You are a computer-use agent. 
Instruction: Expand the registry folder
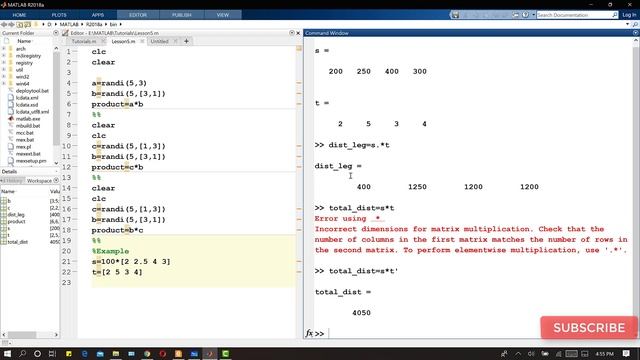pos(4,63)
